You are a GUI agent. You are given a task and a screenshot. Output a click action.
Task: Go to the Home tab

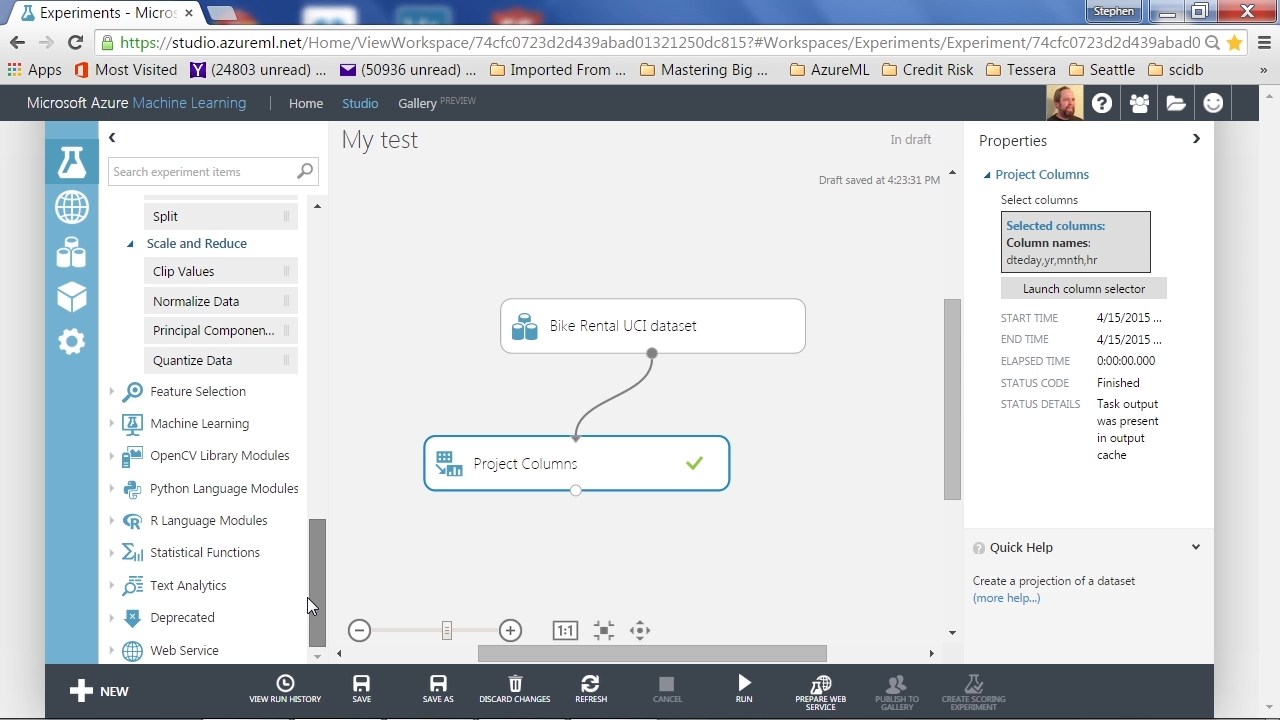point(306,103)
